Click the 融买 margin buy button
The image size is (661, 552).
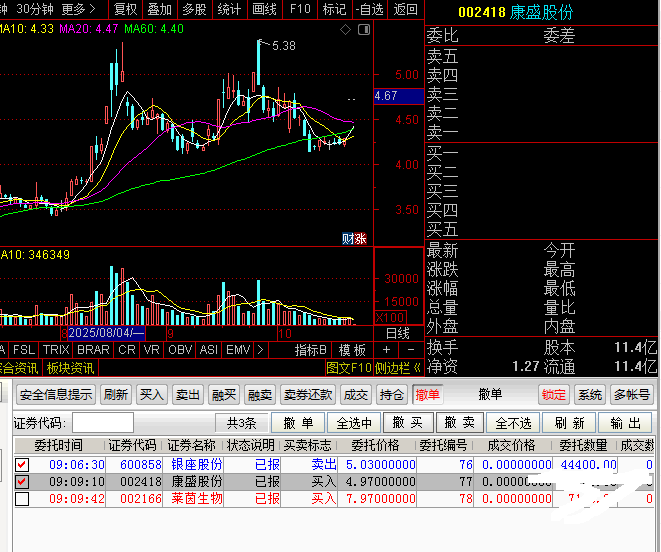pyautogui.click(x=223, y=395)
